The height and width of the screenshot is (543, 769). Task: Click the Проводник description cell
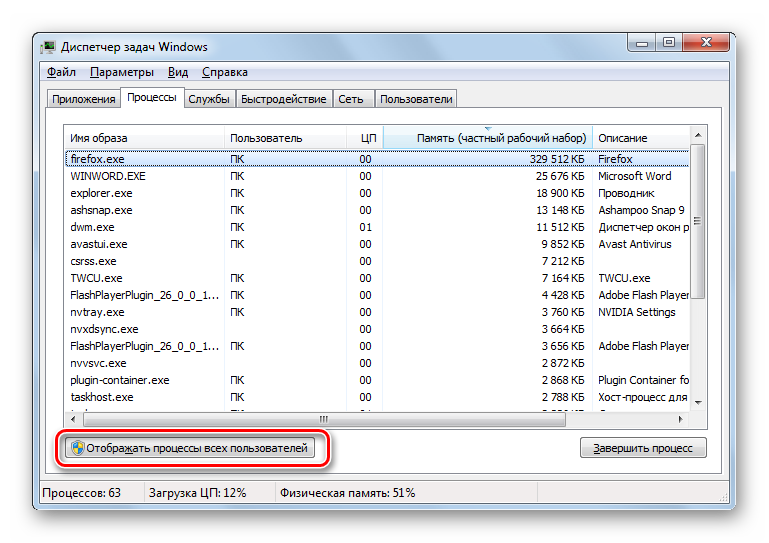[626, 193]
